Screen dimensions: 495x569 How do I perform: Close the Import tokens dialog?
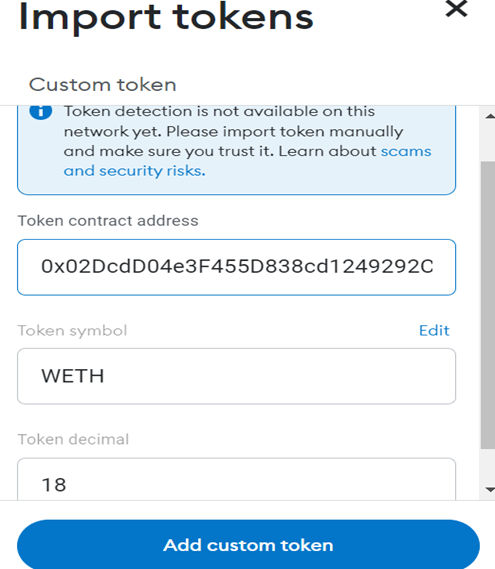coord(456,9)
